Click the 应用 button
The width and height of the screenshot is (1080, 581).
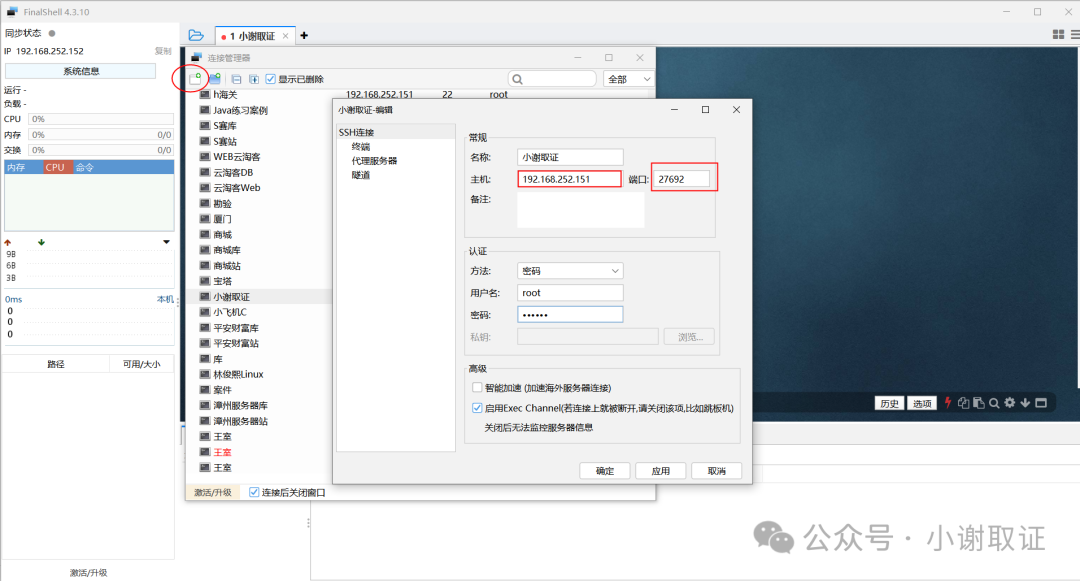pyautogui.click(x=661, y=471)
